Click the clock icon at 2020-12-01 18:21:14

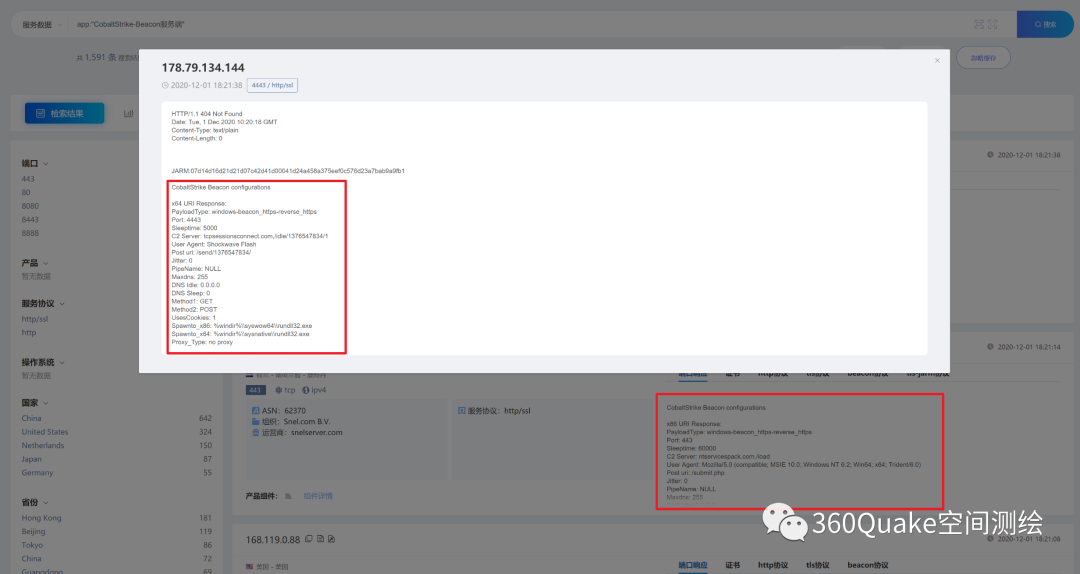coord(990,347)
